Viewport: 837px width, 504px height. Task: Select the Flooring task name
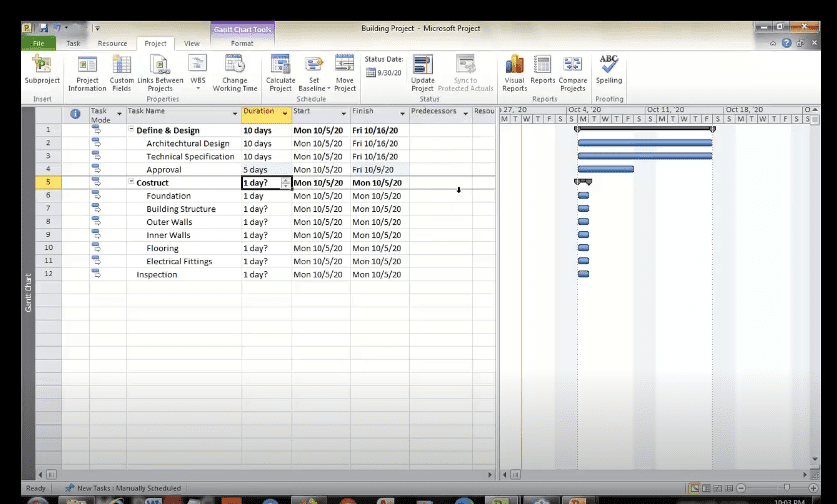point(162,248)
